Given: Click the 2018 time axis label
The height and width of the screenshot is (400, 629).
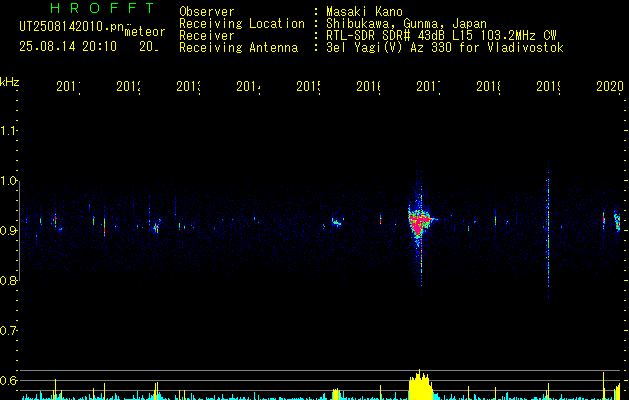Looking at the screenshot, I should (488, 86).
